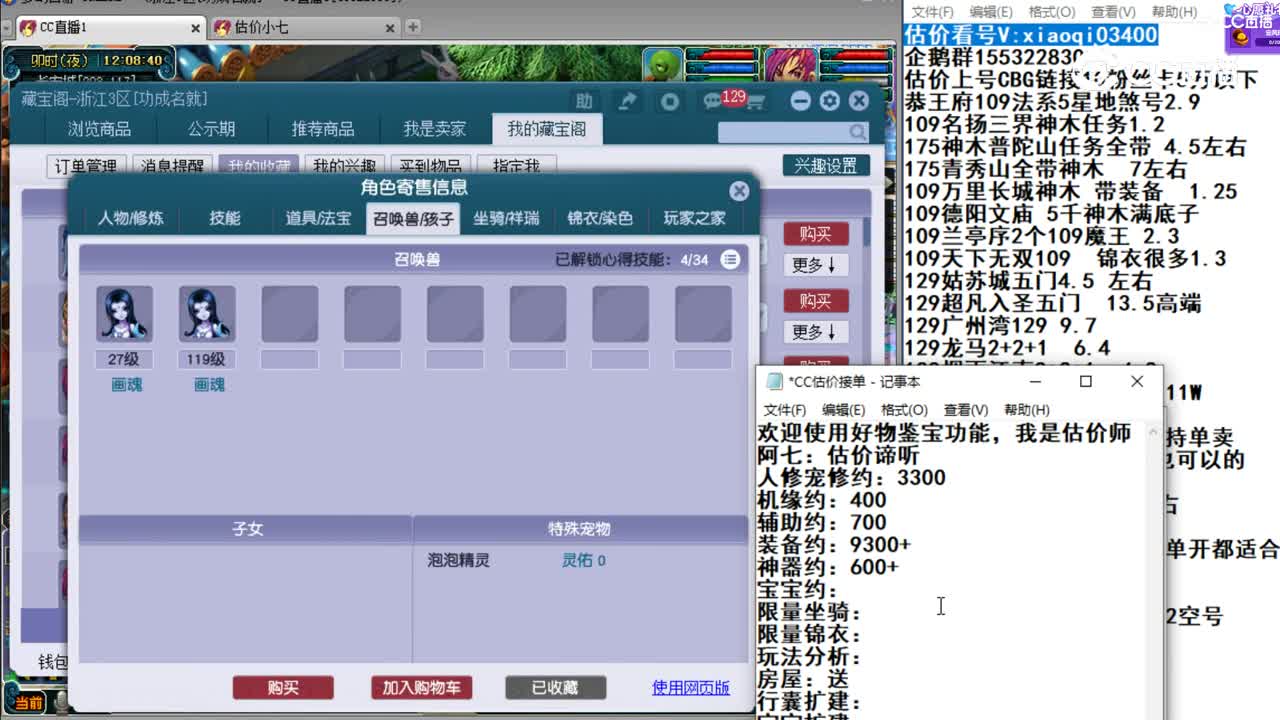Click 买到物品 sub-tab
The height and width of the screenshot is (720, 1280).
[x=430, y=166]
